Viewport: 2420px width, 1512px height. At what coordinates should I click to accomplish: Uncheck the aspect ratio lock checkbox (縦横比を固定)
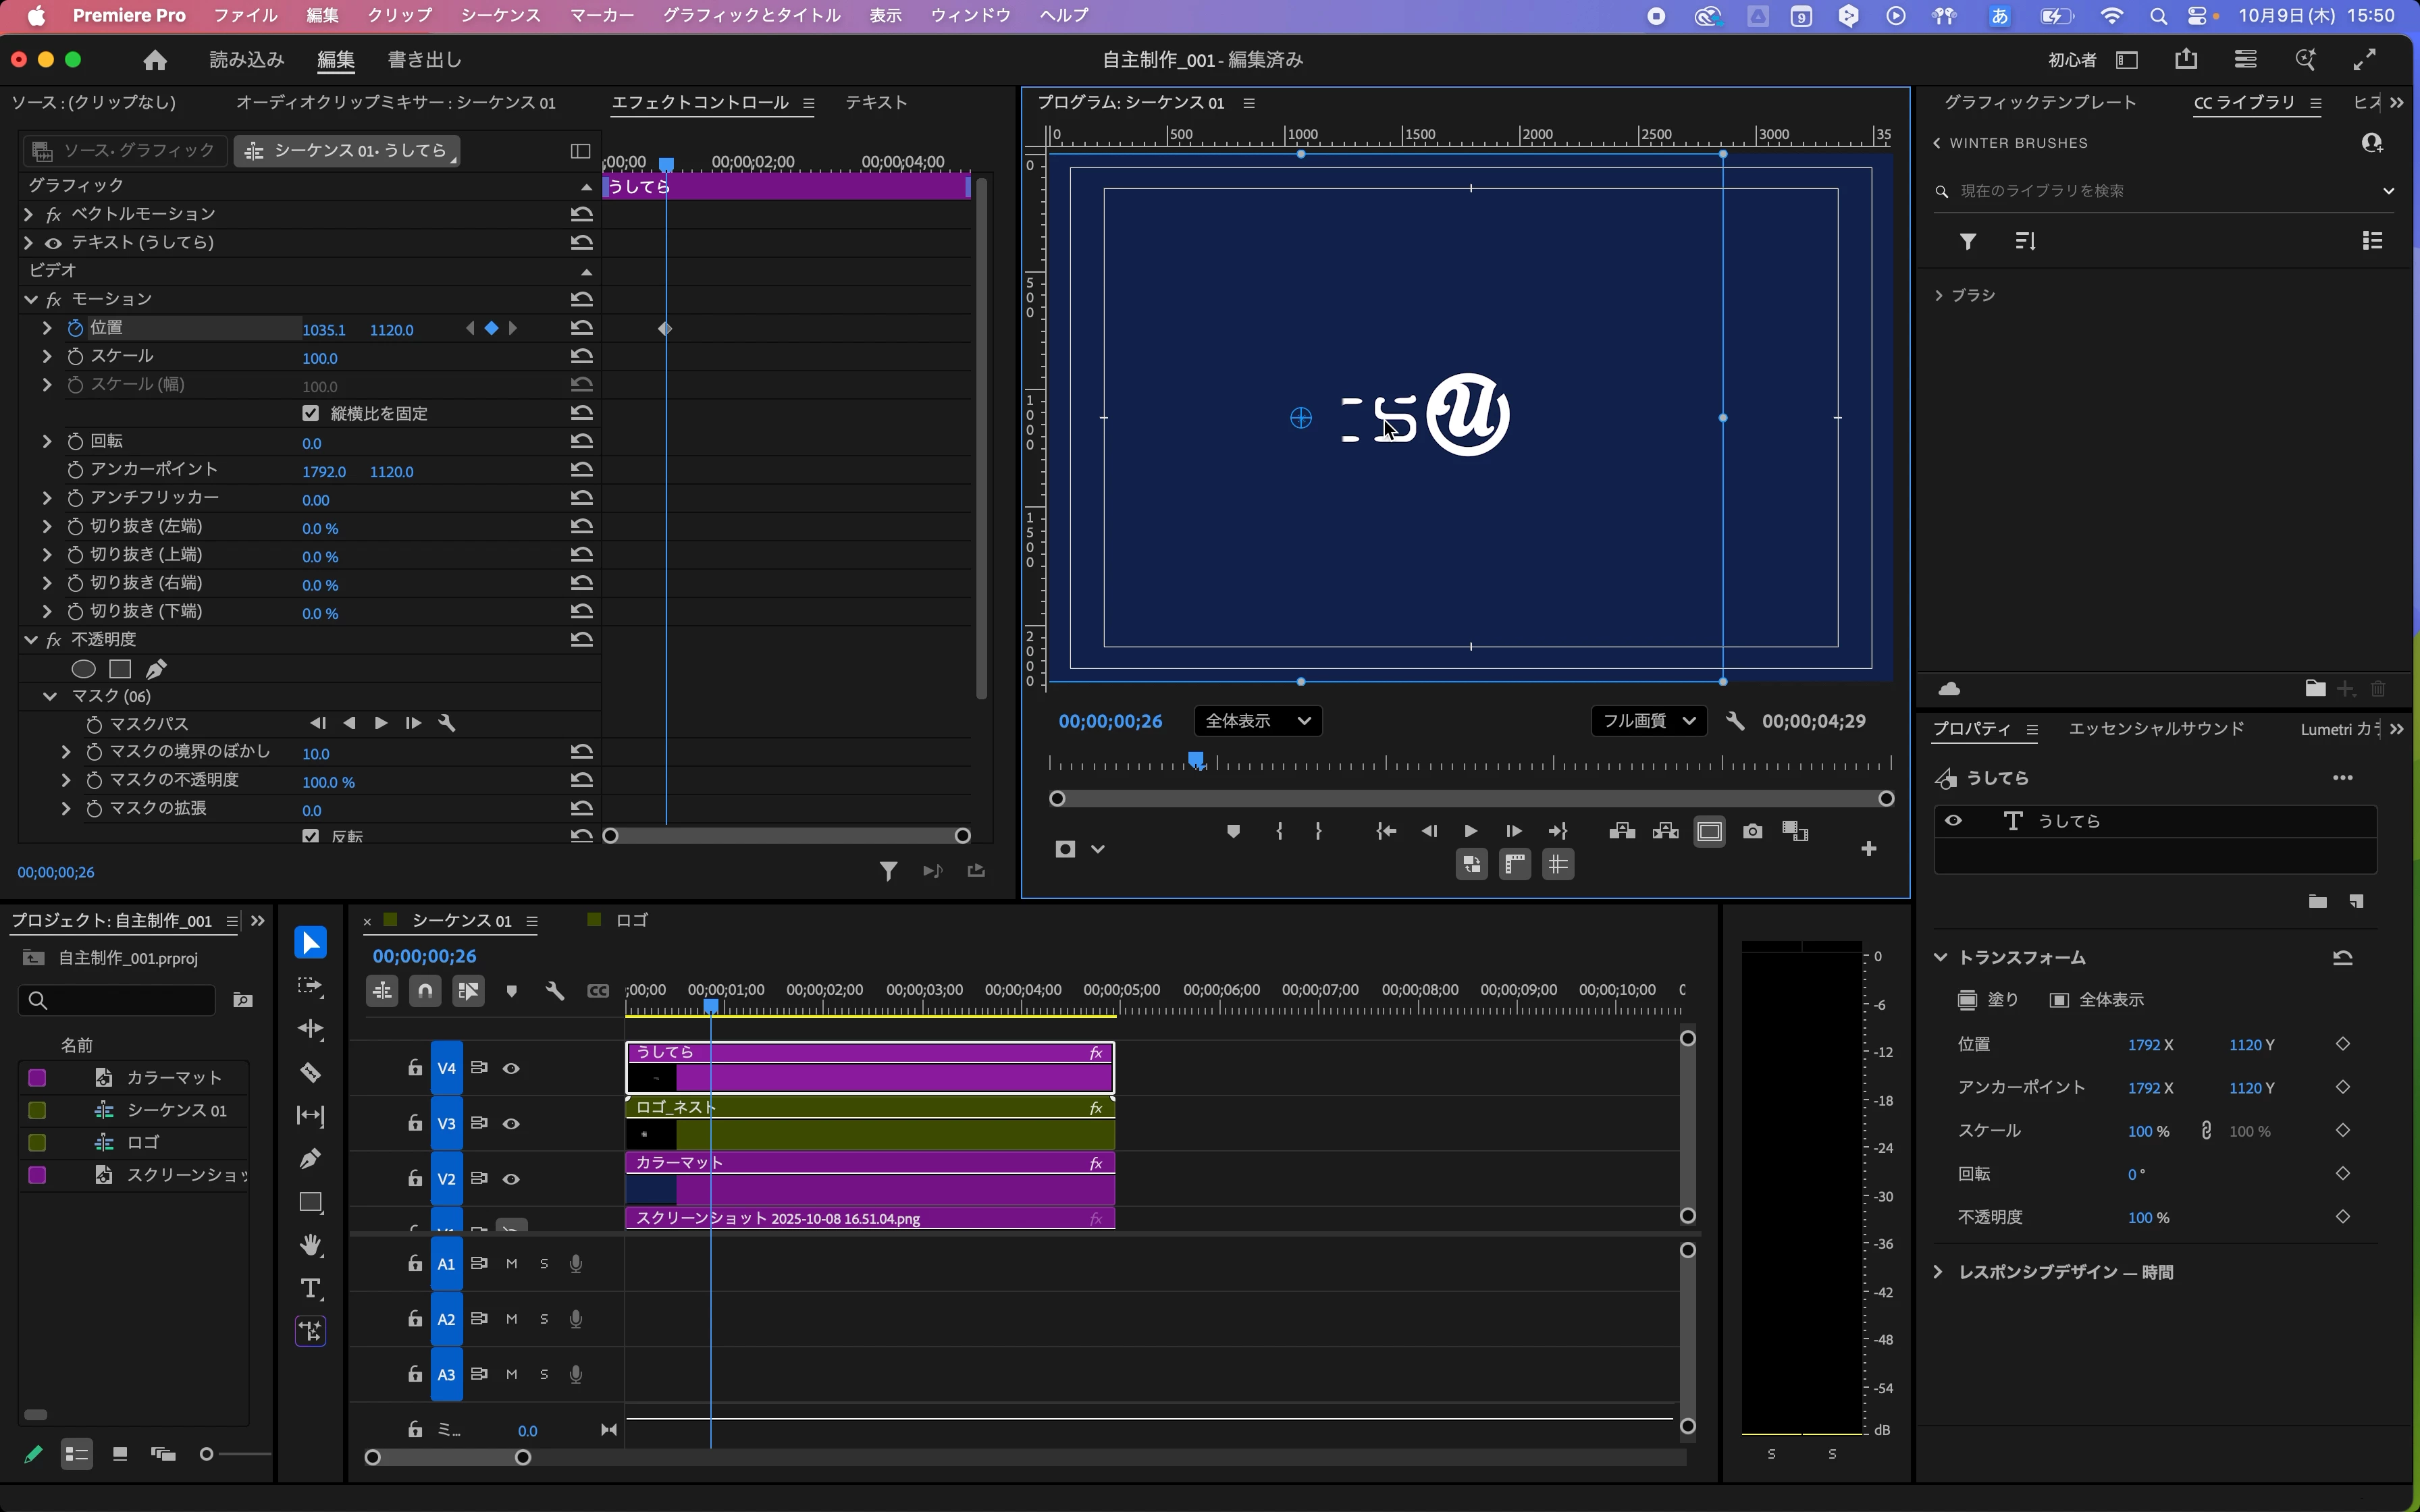coord(310,413)
